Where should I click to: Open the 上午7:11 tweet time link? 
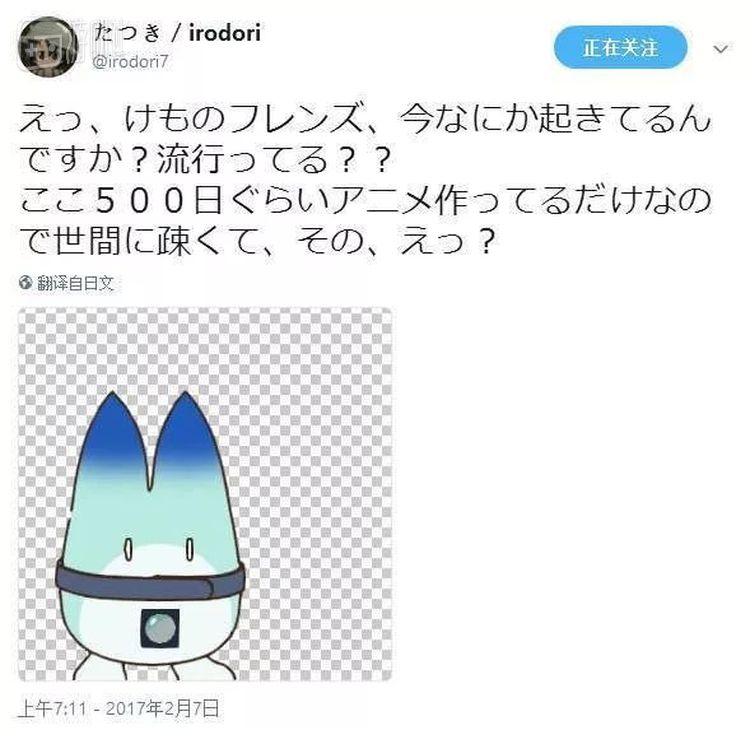click(x=52, y=708)
